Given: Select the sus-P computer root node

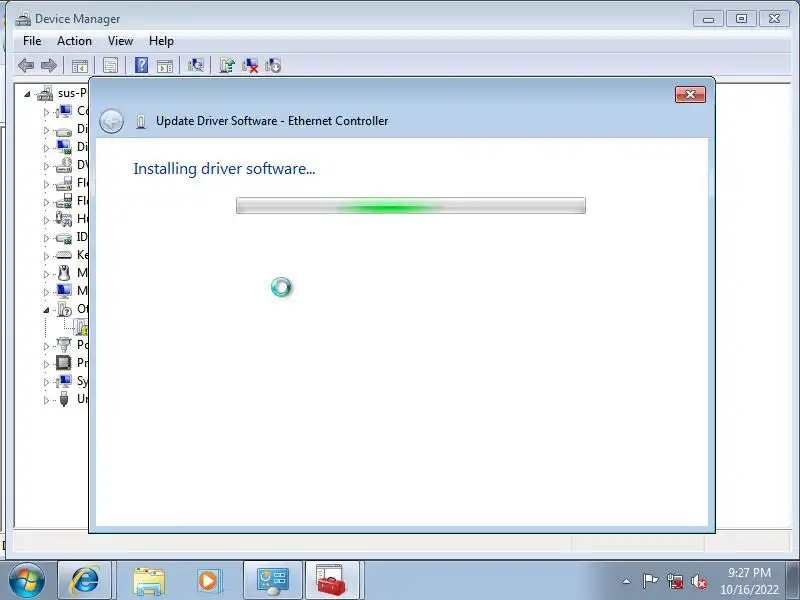Looking at the screenshot, I should (x=61, y=93).
